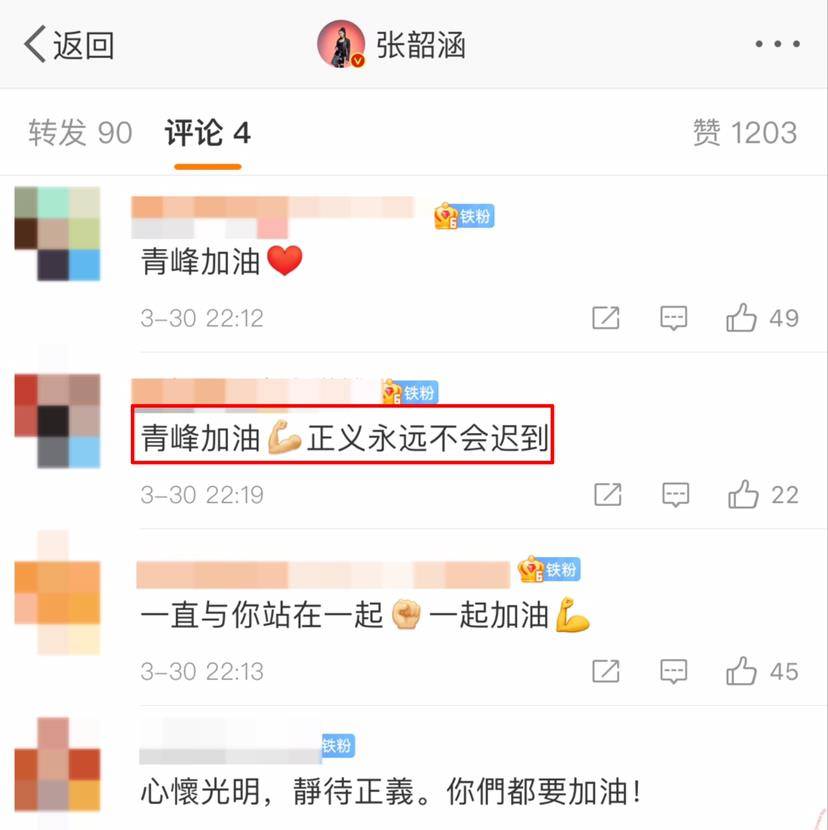This screenshot has height=830, width=828.
Task: Tap the back arrow 返回
Action: 69,44
